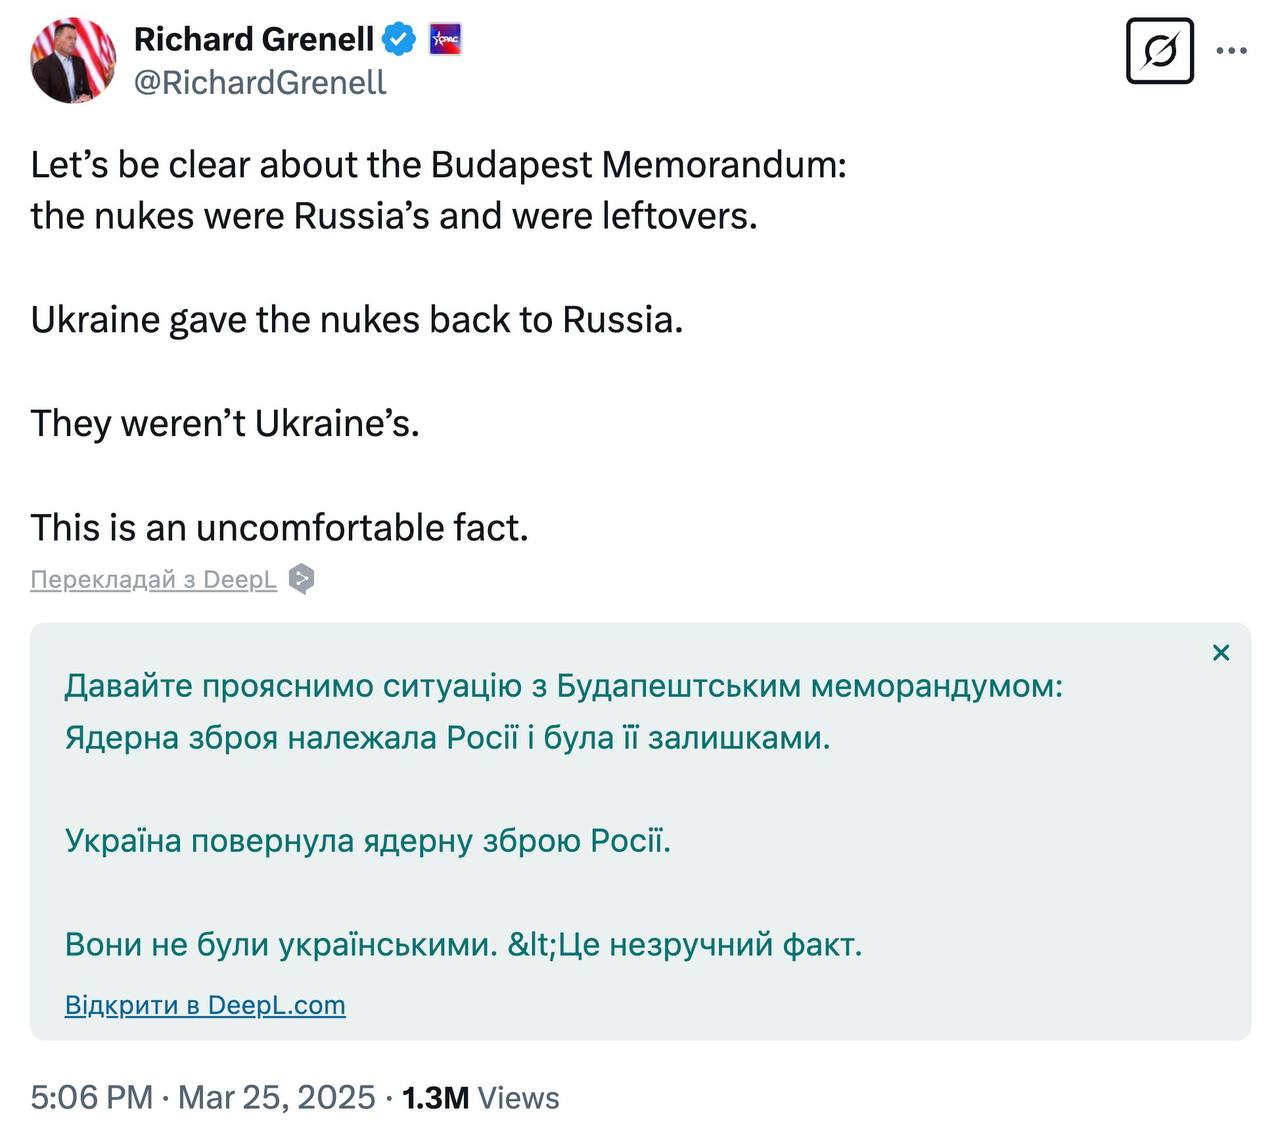Viewport: 1280px width, 1144px height.
Task: Open the 'Відкрити в DeepL.com' link
Action: tap(205, 1005)
